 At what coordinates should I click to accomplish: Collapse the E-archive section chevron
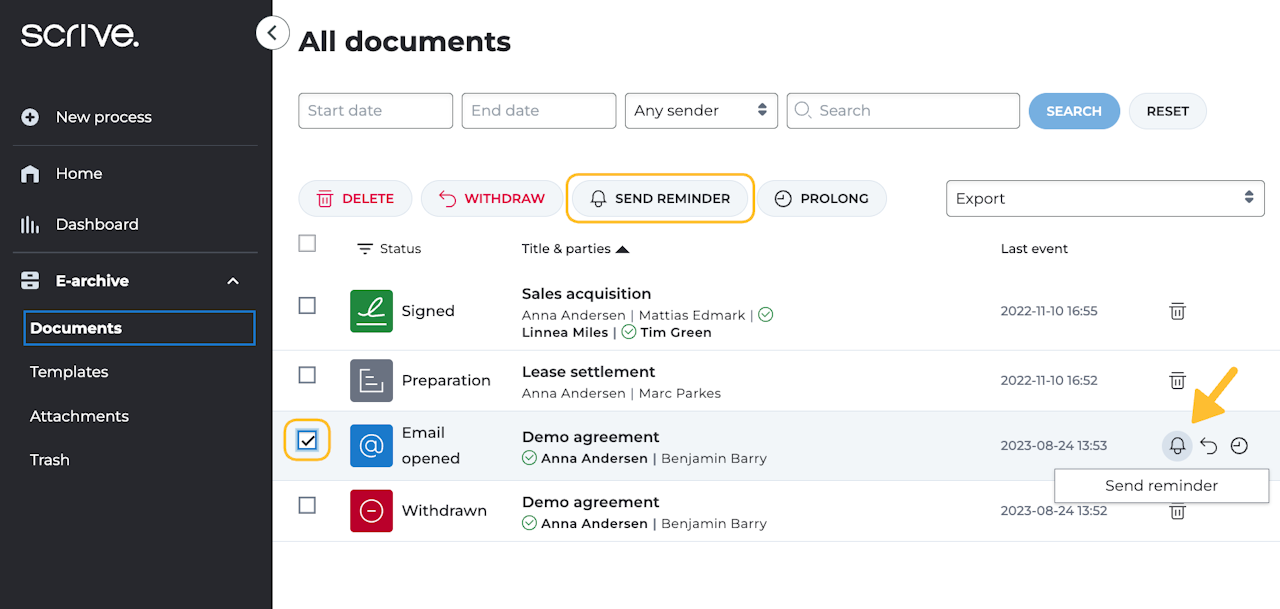point(233,281)
